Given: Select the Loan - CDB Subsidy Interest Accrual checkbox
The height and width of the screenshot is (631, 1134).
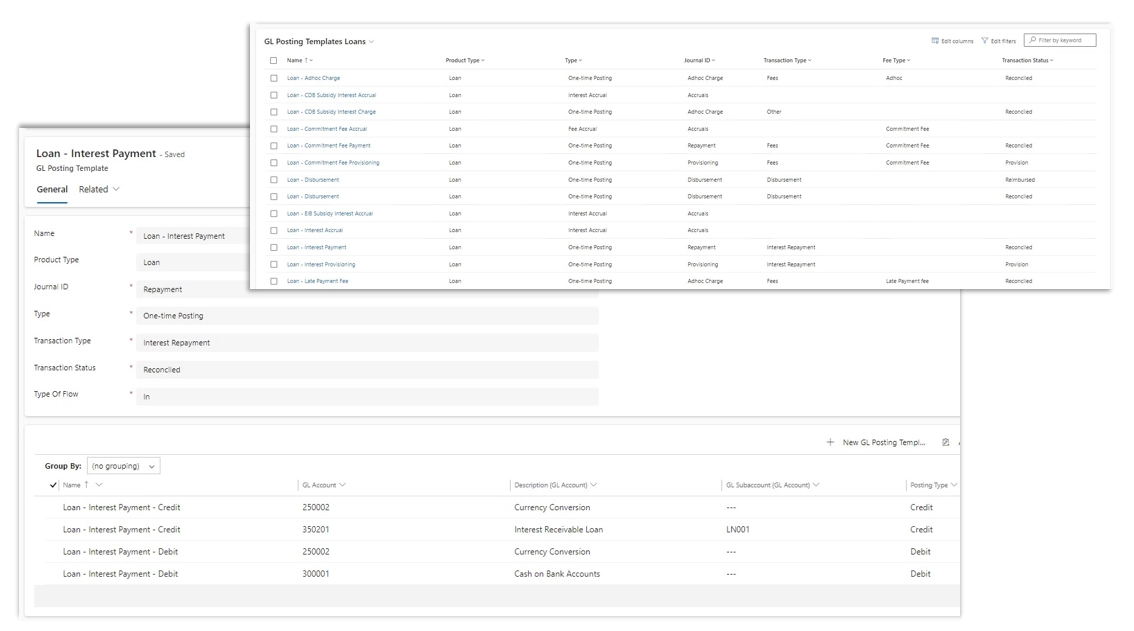Looking at the screenshot, I should (273, 95).
